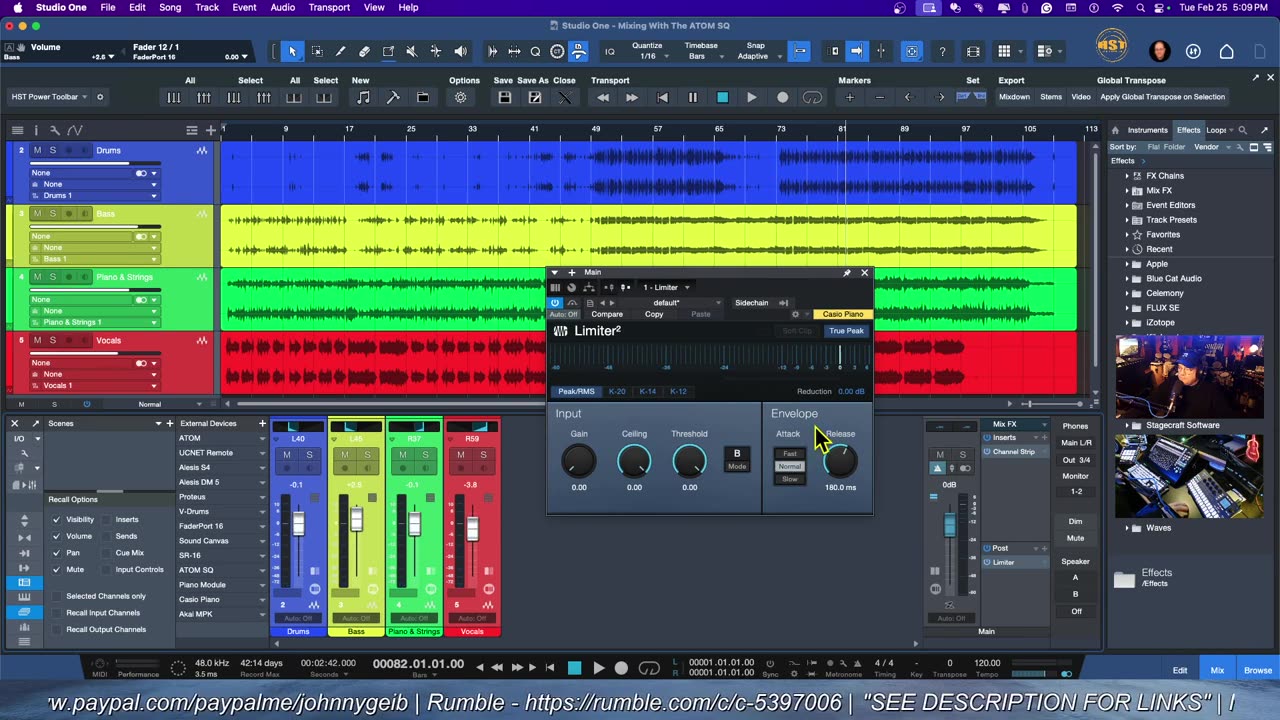
Task: Add a marker with plus icon
Action: pos(850,97)
